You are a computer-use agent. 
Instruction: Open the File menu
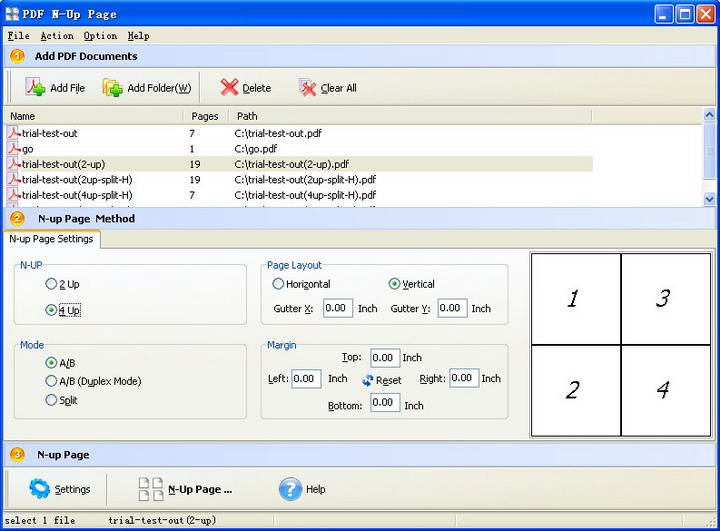point(19,36)
